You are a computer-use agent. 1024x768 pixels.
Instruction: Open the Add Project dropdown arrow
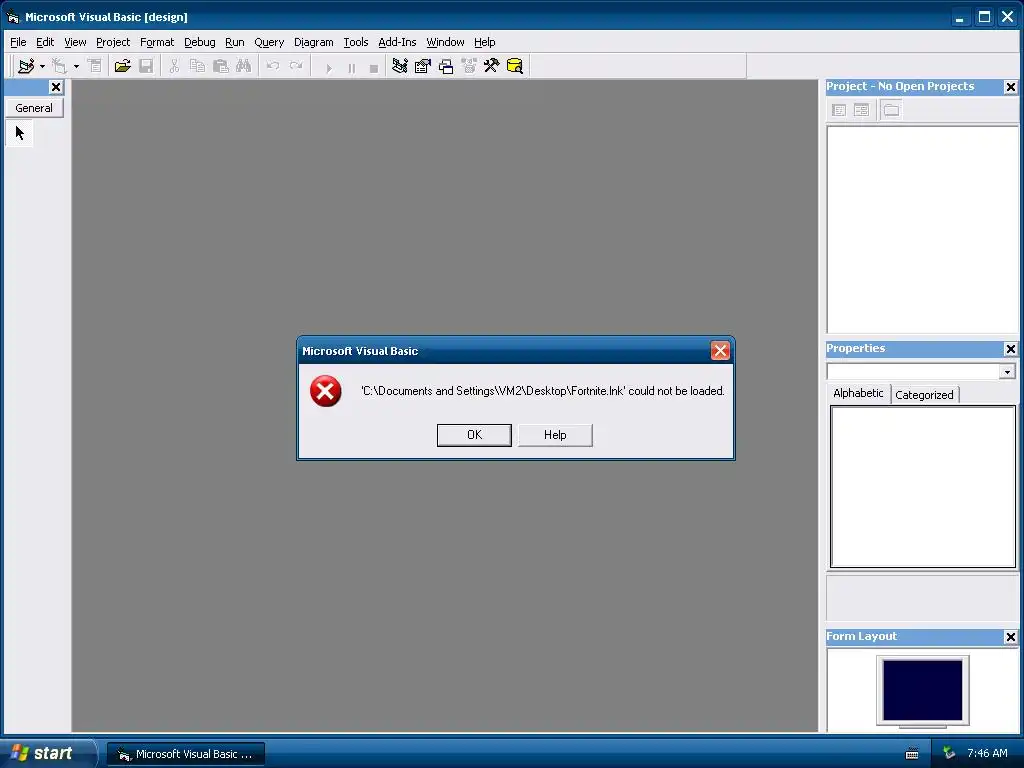point(42,66)
